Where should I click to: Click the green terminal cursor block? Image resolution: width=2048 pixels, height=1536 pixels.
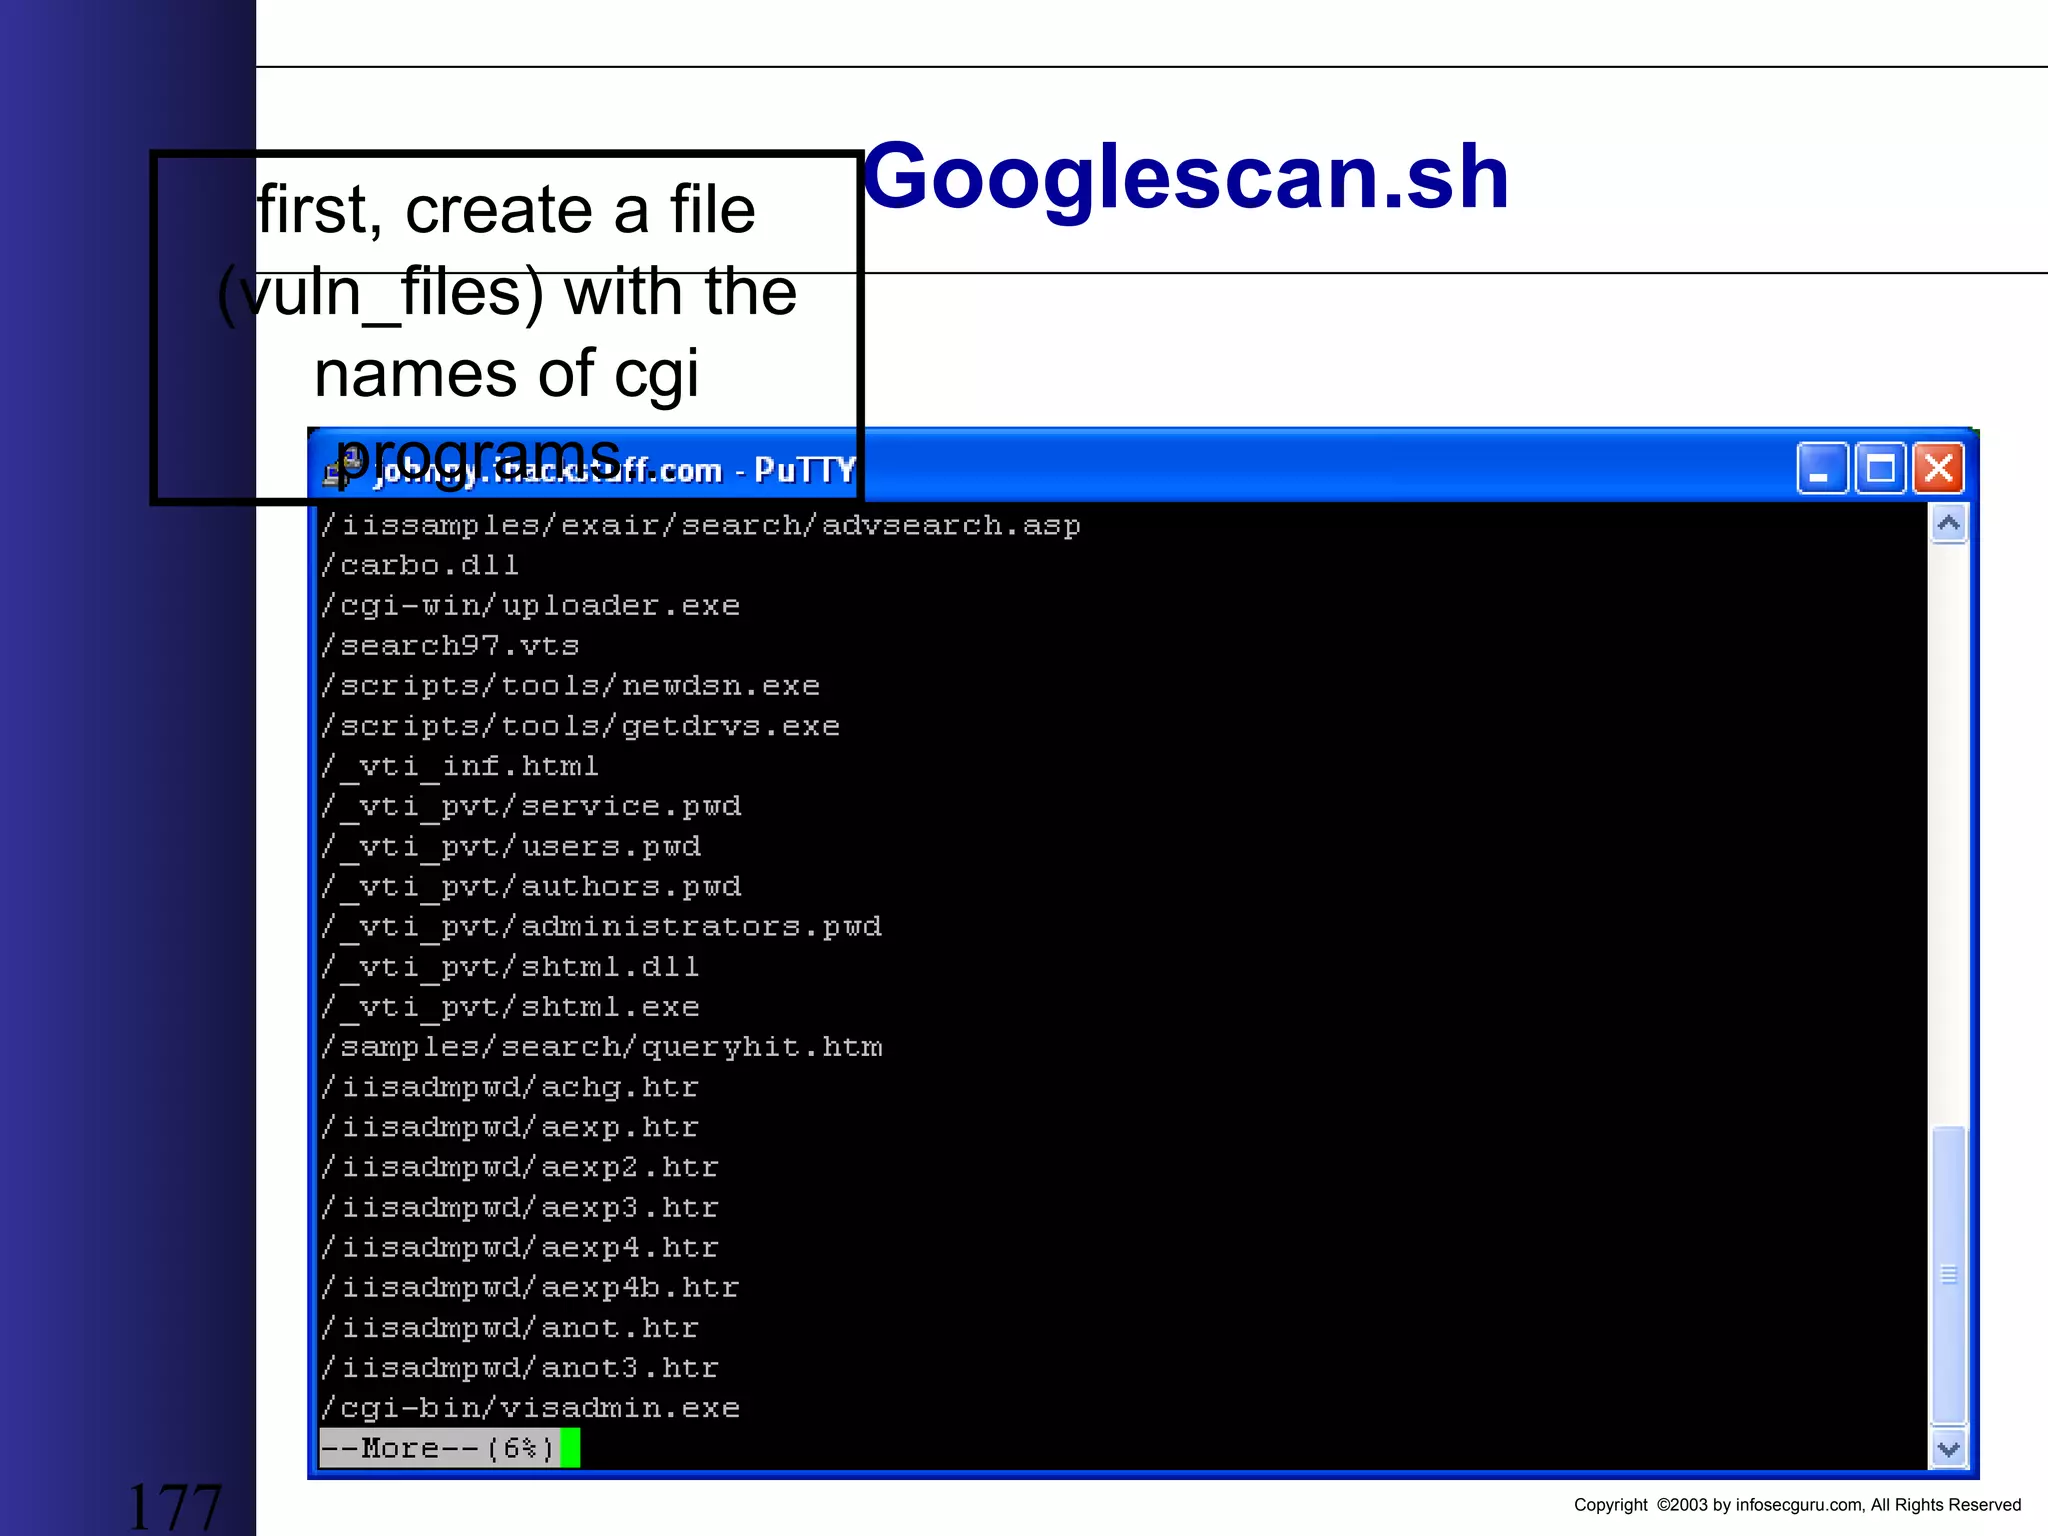pos(570,1448)
